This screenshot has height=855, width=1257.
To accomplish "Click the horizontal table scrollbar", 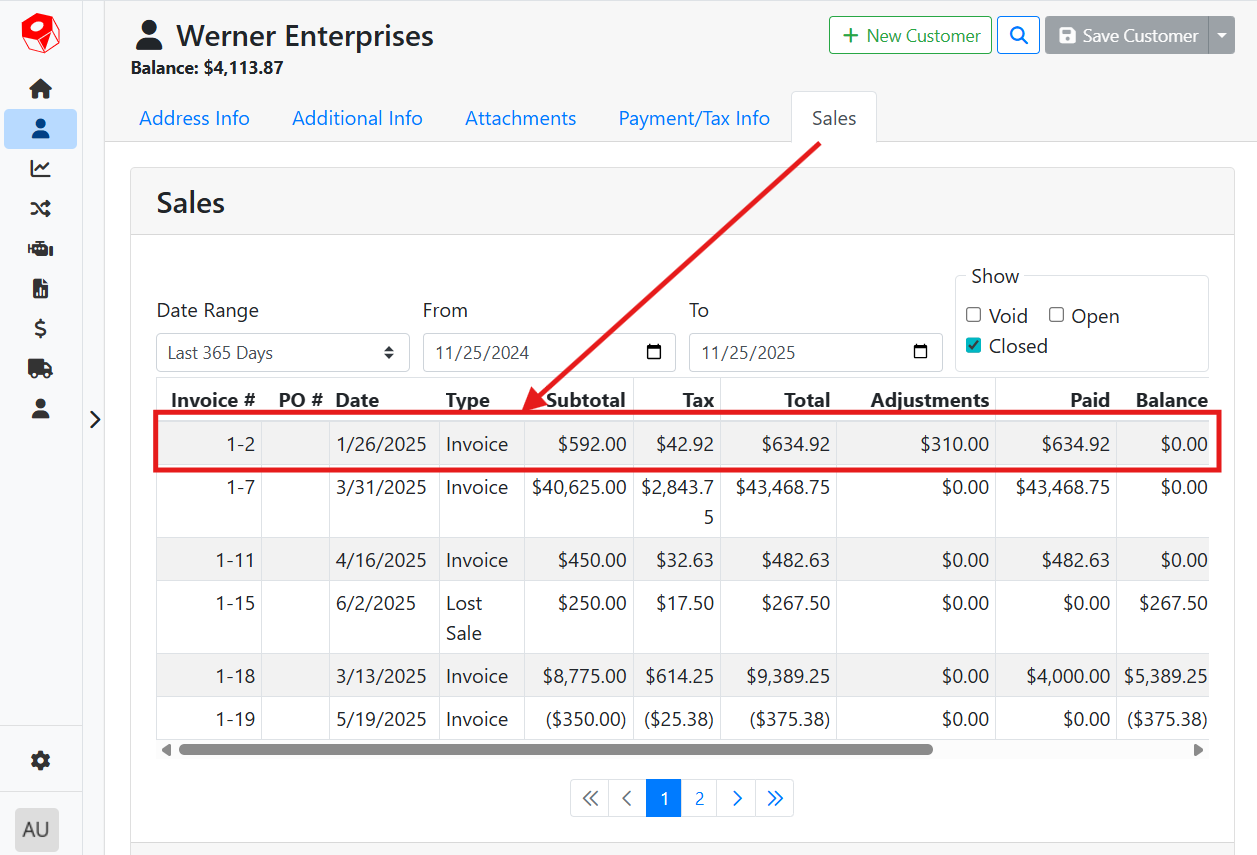I will (555, 749).
